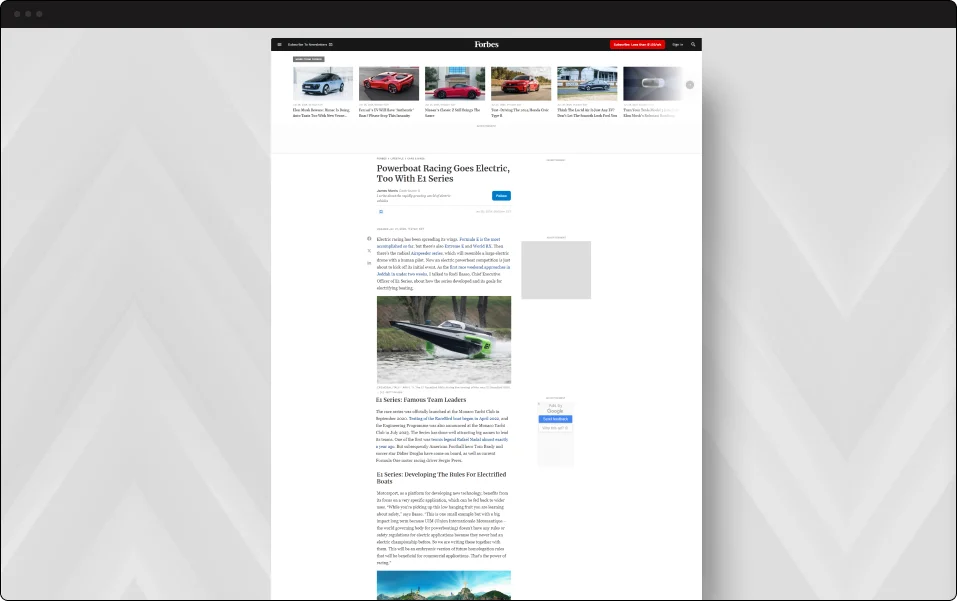The height and width of the screenshot is (601, 957).
Task: Click the Forbes logo
Action: click(x=486, y=44)
